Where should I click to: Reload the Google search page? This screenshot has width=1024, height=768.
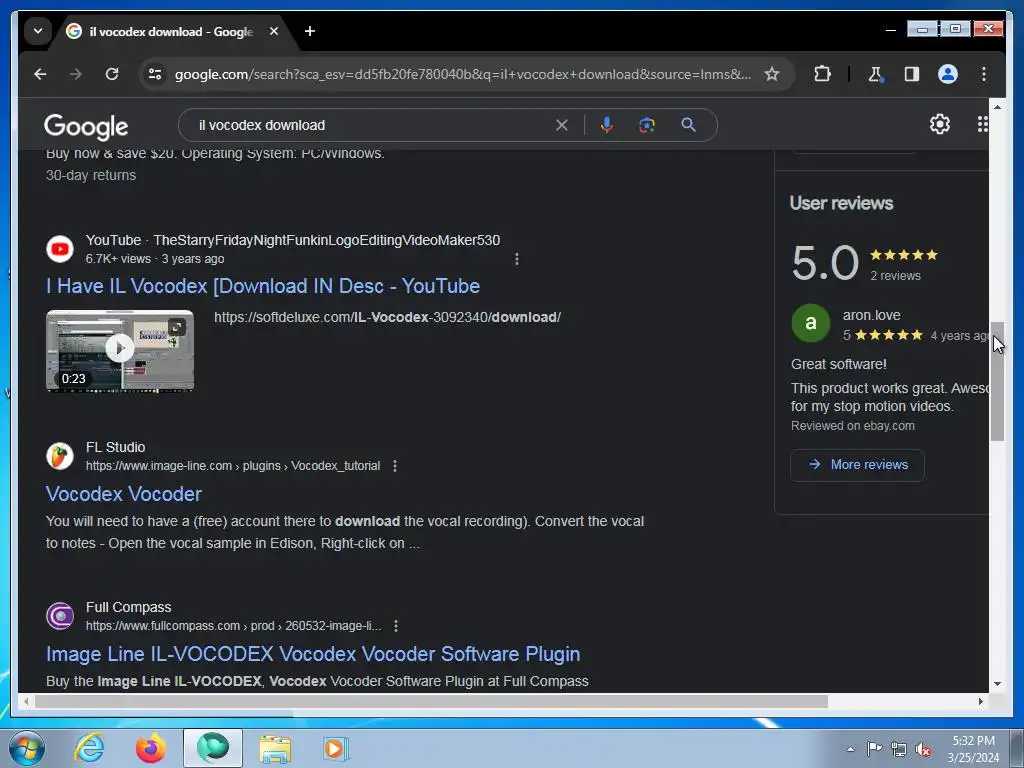(112, 74)
